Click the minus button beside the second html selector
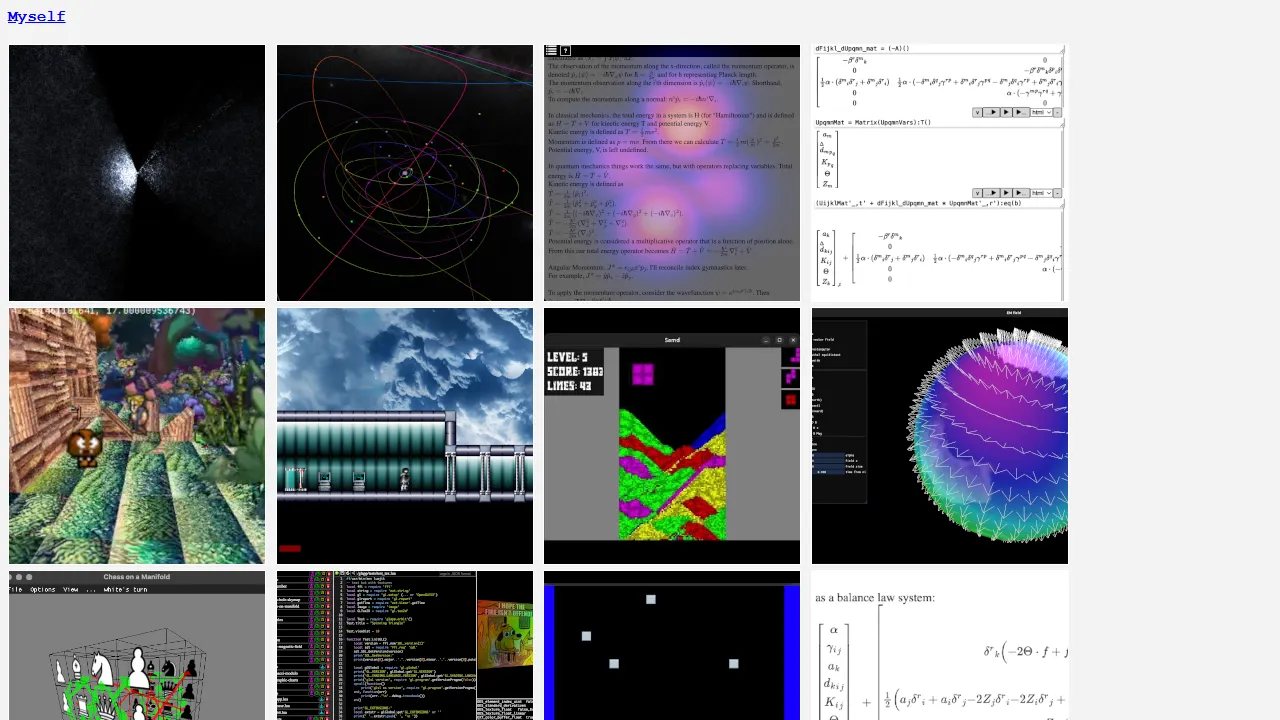The image size is (1280, 720). click(1058, 193)
